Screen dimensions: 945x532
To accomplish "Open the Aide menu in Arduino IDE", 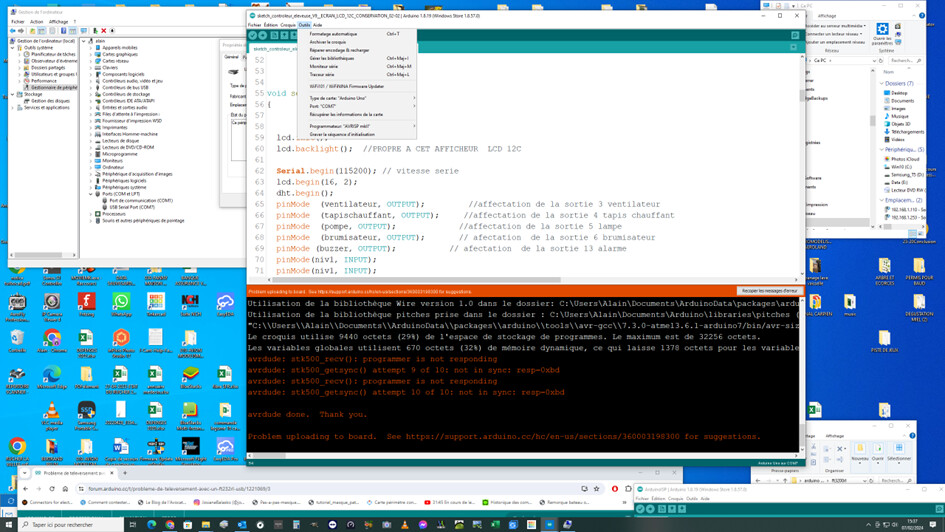I will (318, 25).
